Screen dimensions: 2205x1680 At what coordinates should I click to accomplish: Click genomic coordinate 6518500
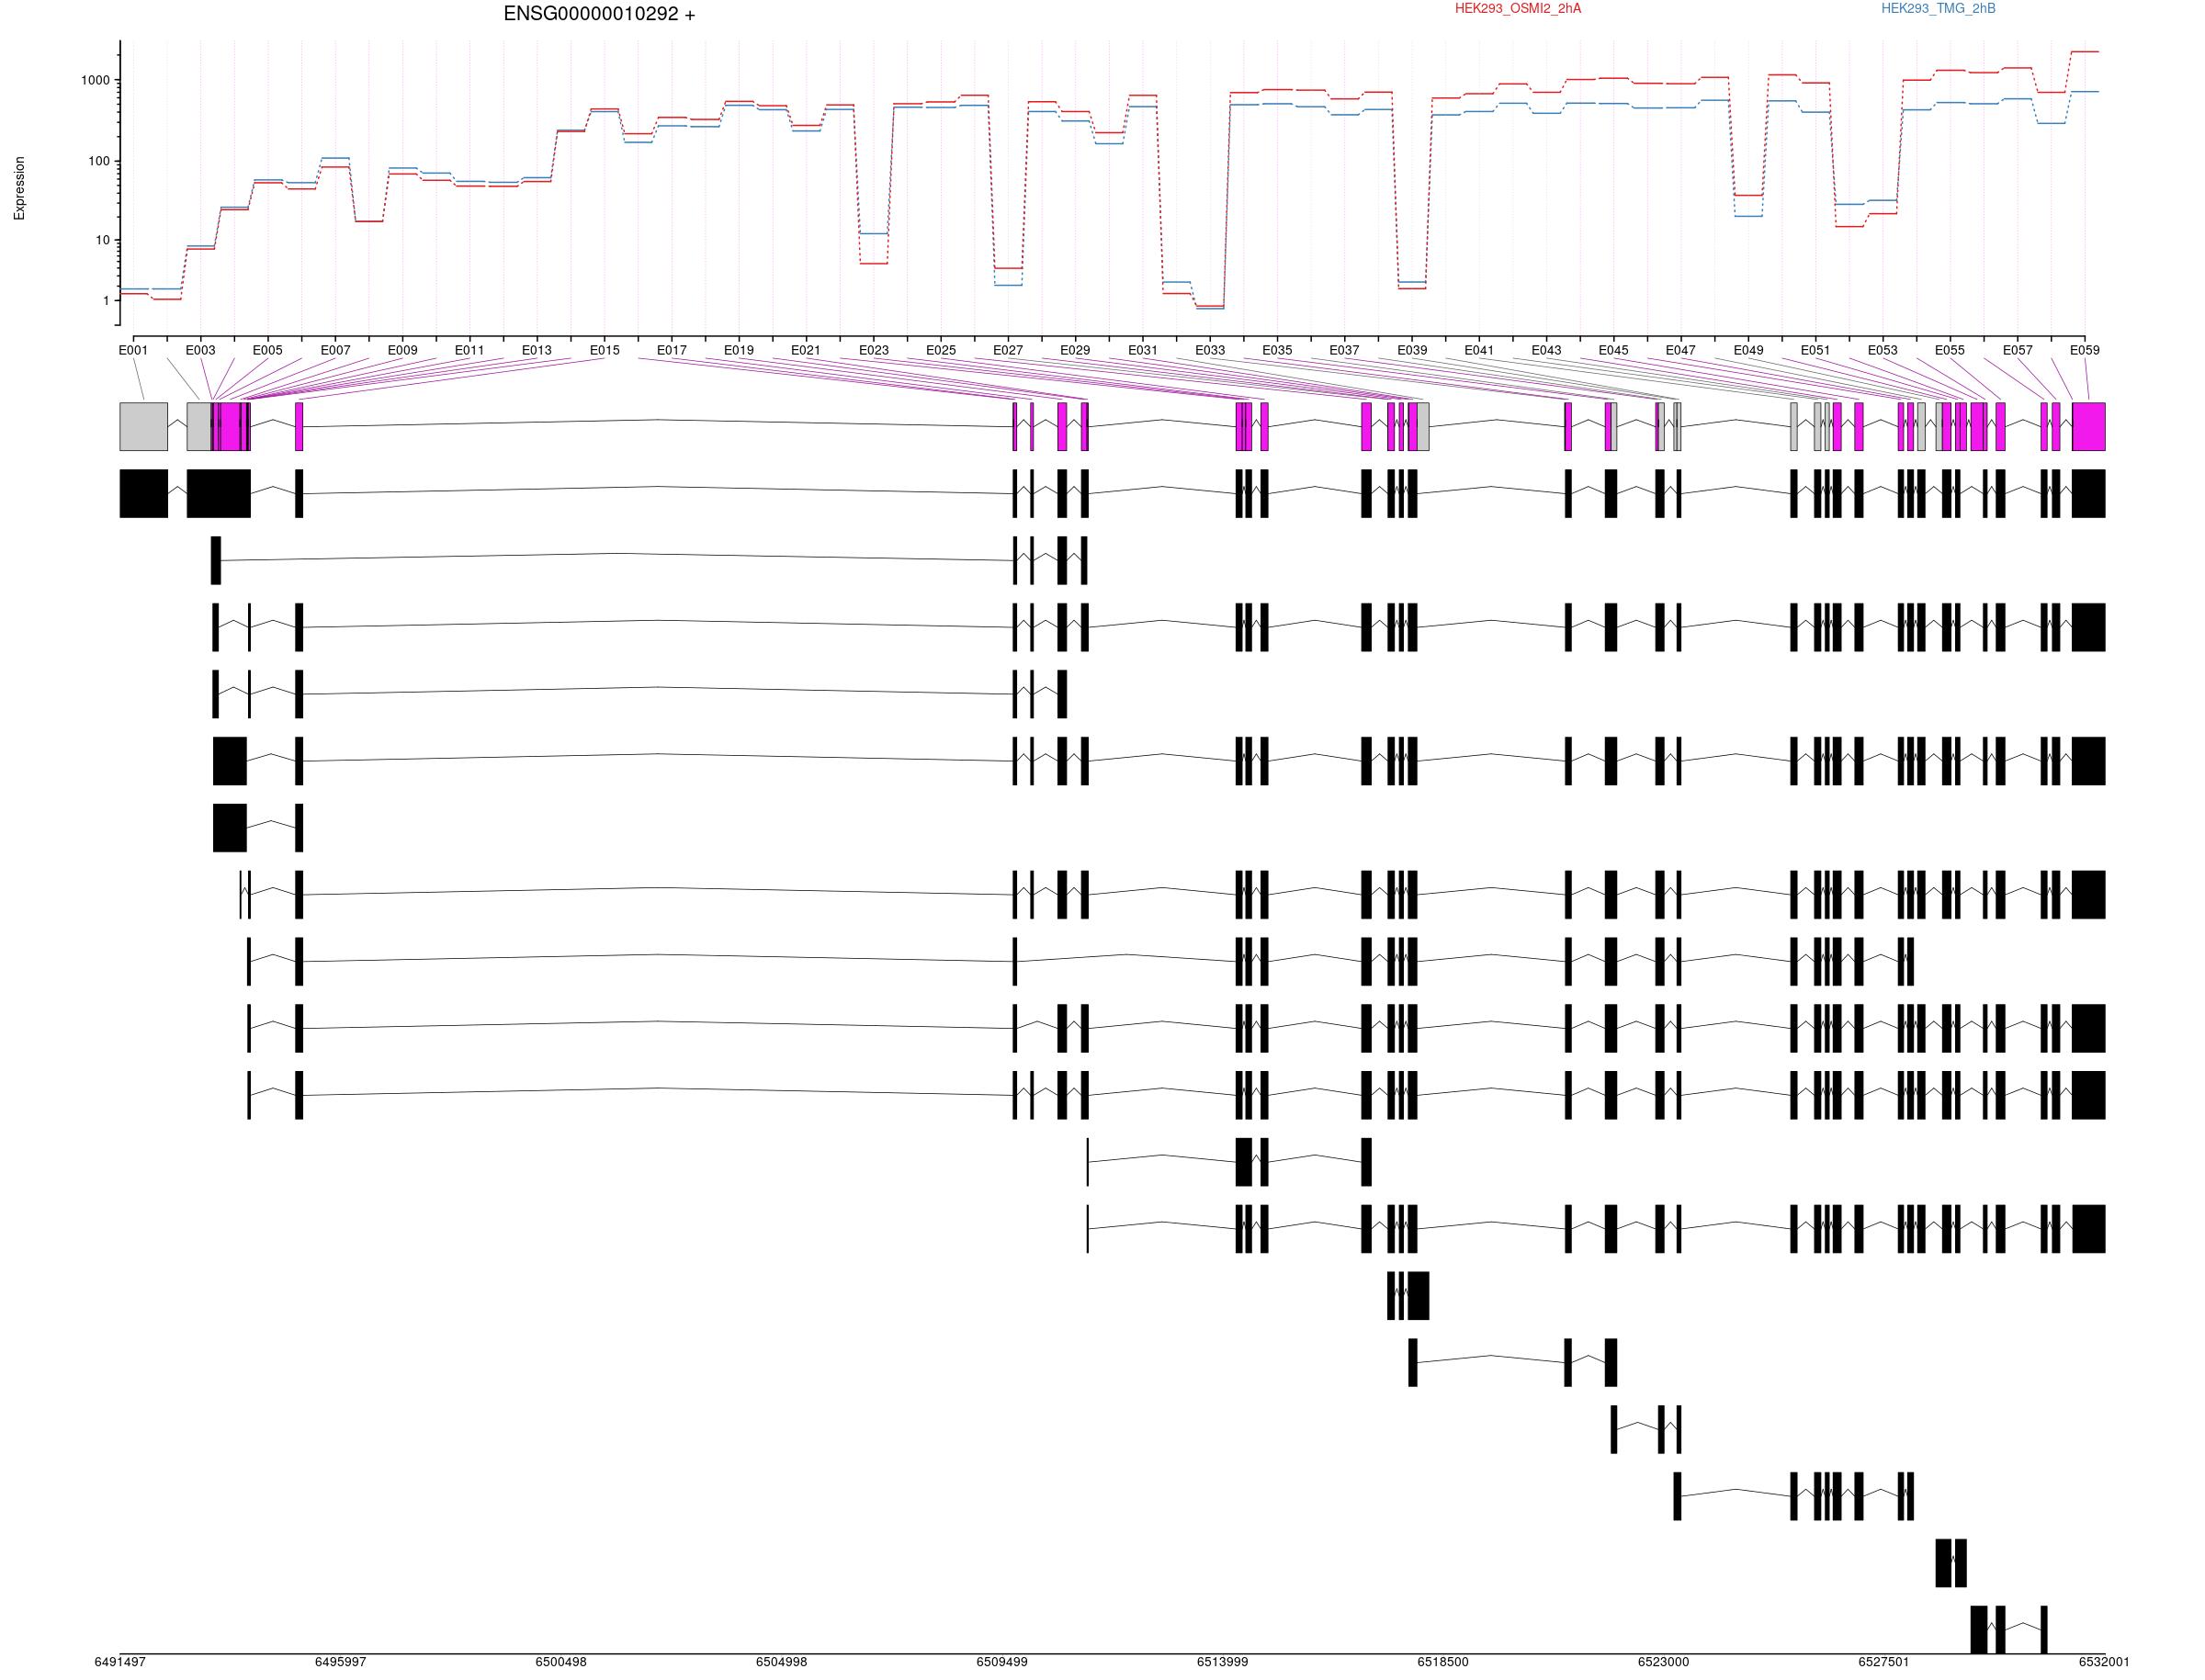click(1443, 1662)
